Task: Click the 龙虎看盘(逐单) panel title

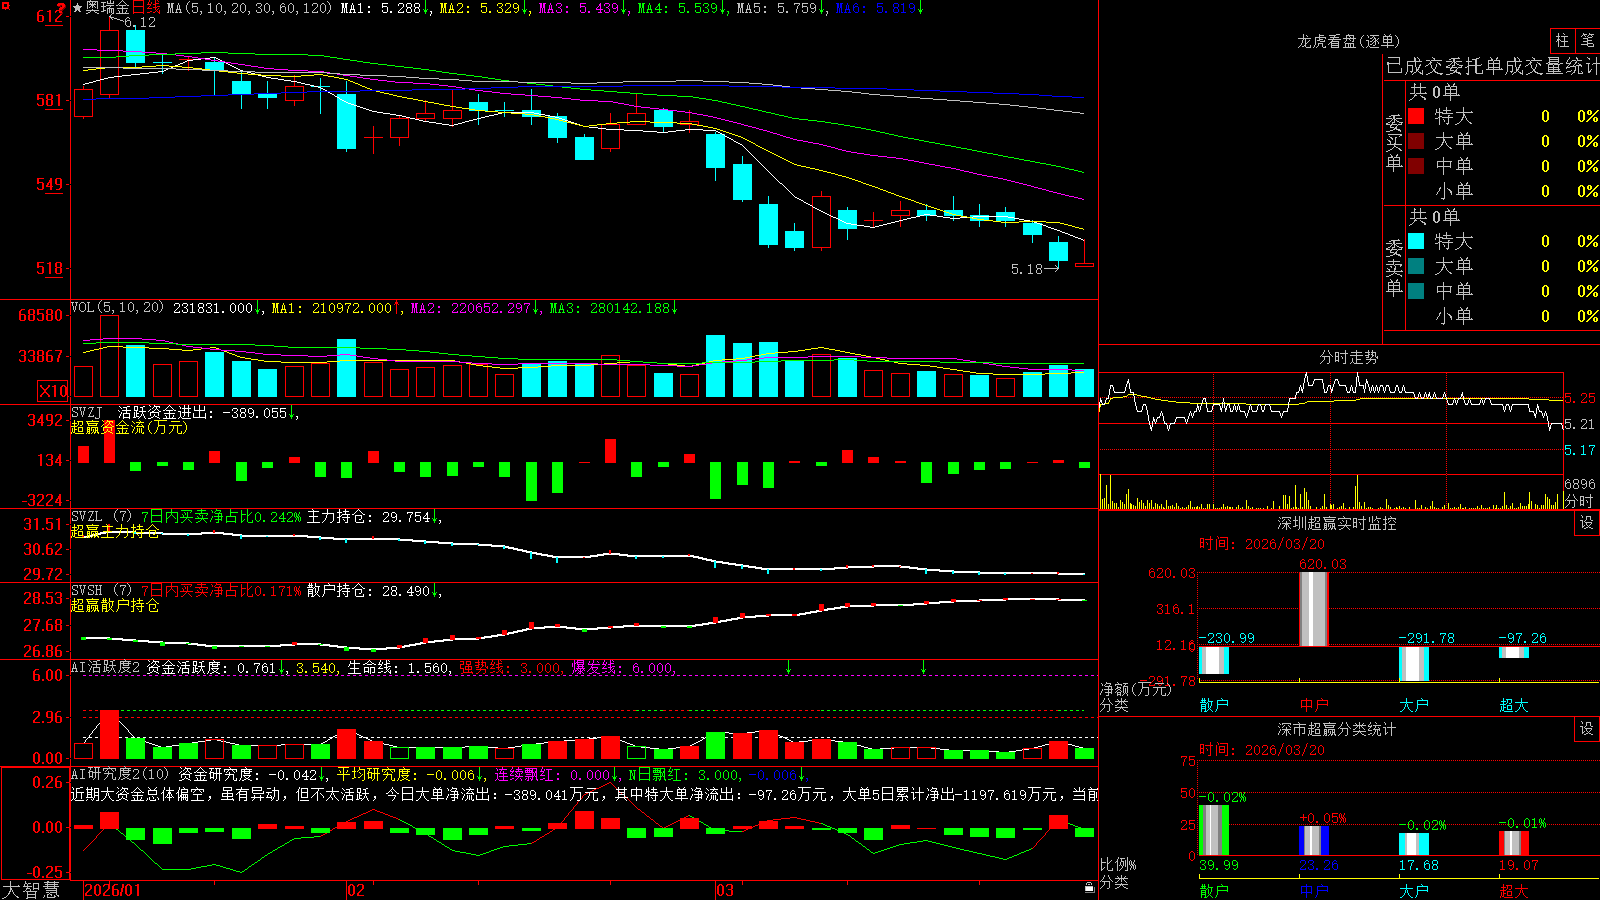Action: pos(1348,41)
